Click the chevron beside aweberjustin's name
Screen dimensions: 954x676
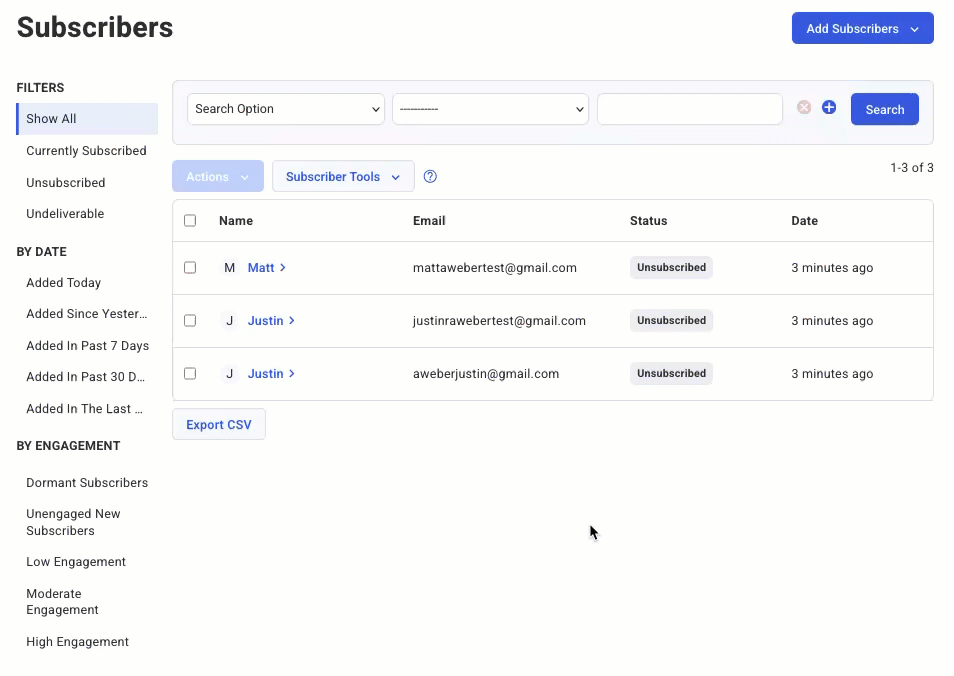click(292, 374)
